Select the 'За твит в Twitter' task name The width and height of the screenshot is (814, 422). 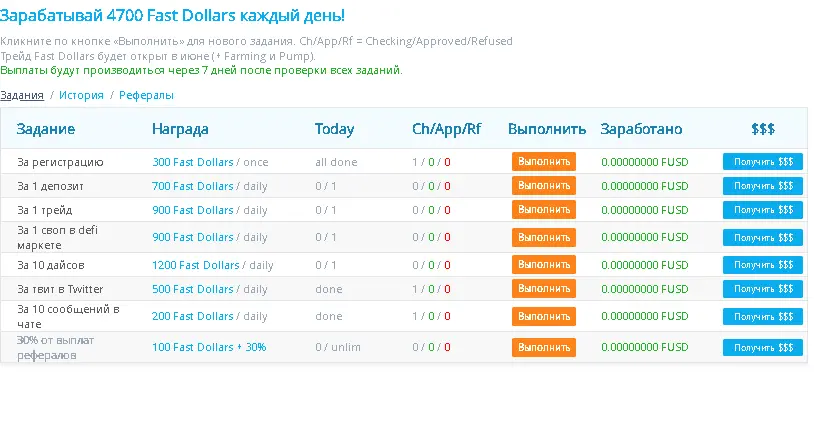60,289
